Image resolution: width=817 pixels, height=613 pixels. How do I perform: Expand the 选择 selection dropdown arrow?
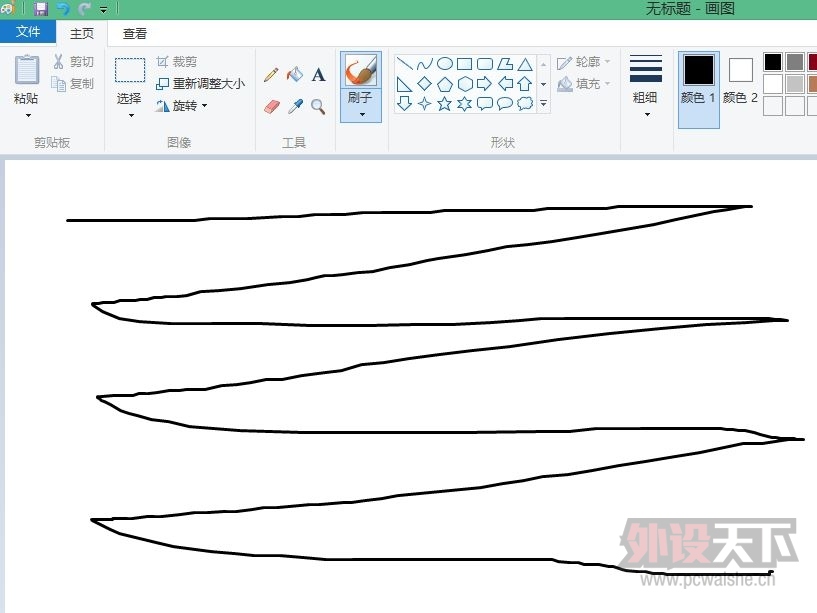(131, 115)
